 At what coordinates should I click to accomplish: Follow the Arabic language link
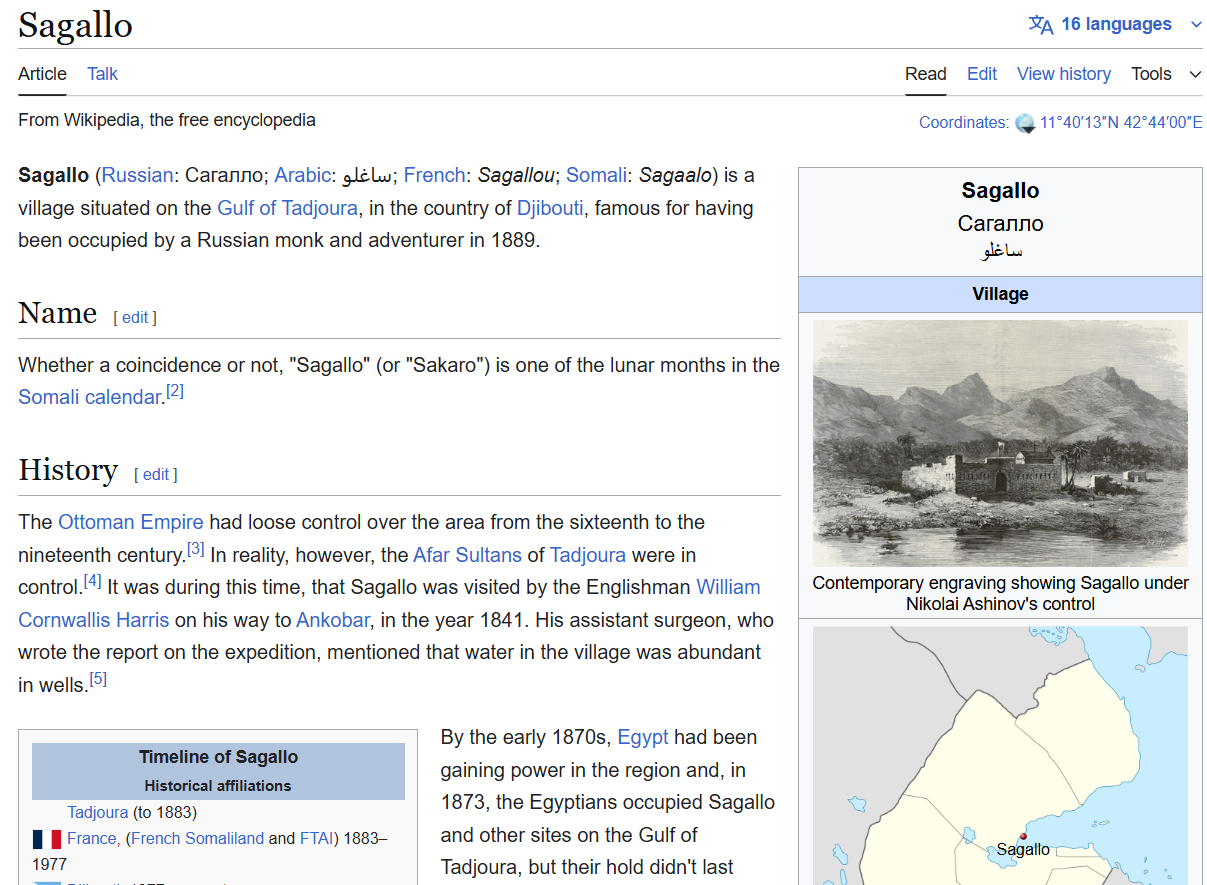pos(302,175)
